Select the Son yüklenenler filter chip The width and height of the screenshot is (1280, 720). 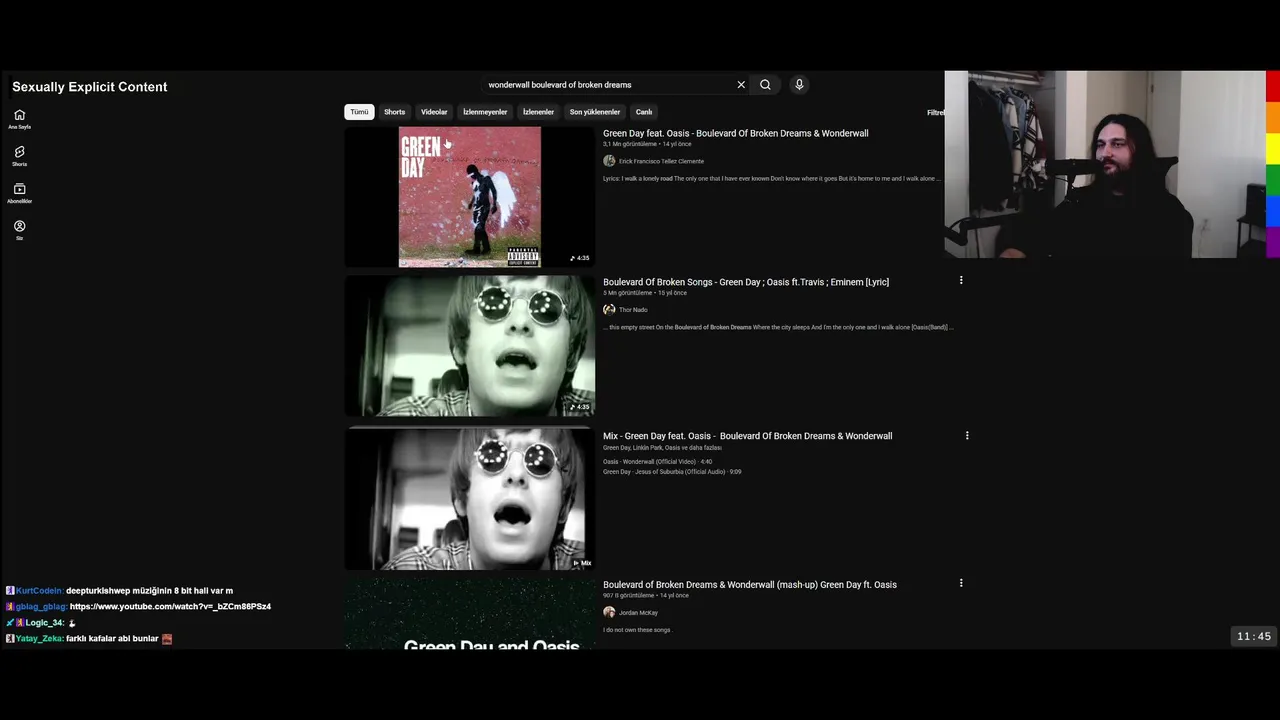595,112
